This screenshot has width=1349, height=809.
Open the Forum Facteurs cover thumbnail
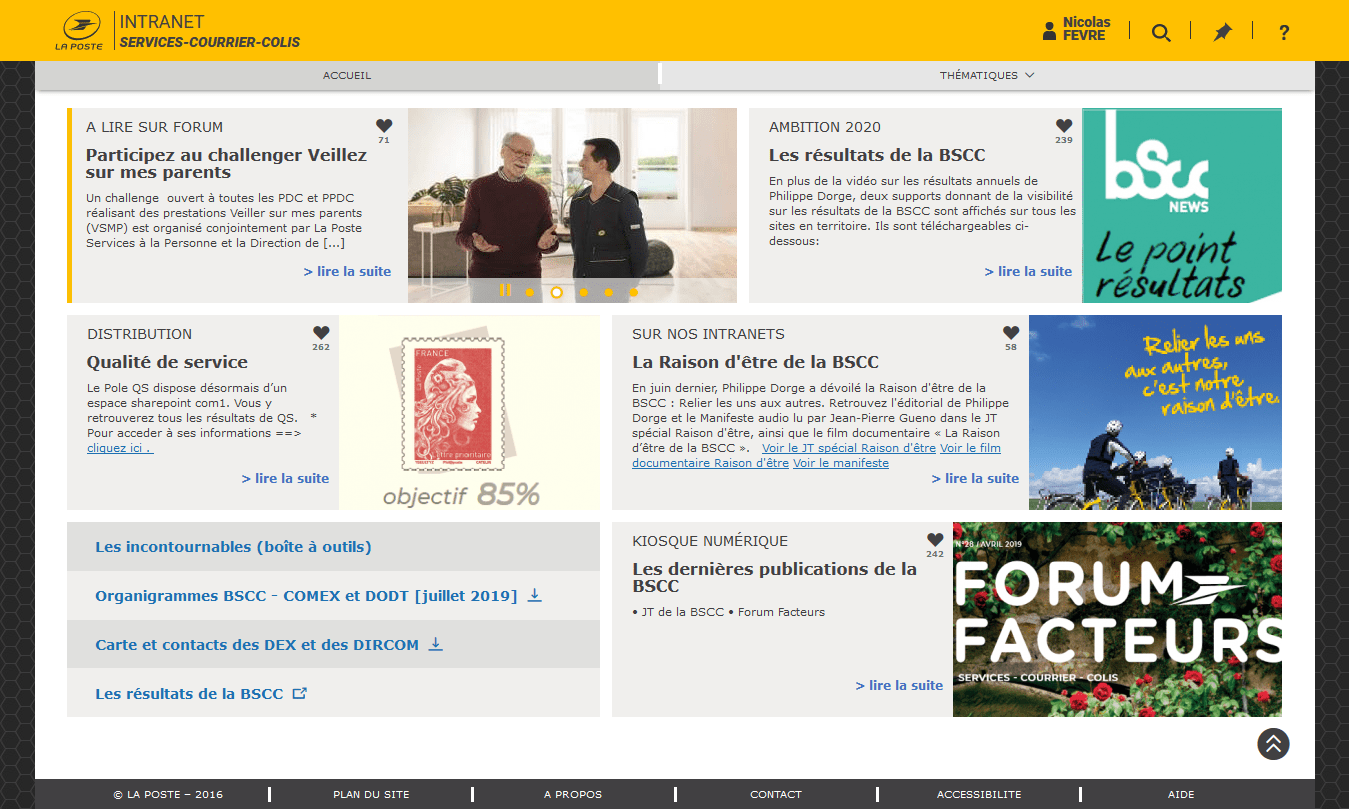(1117, 619)
